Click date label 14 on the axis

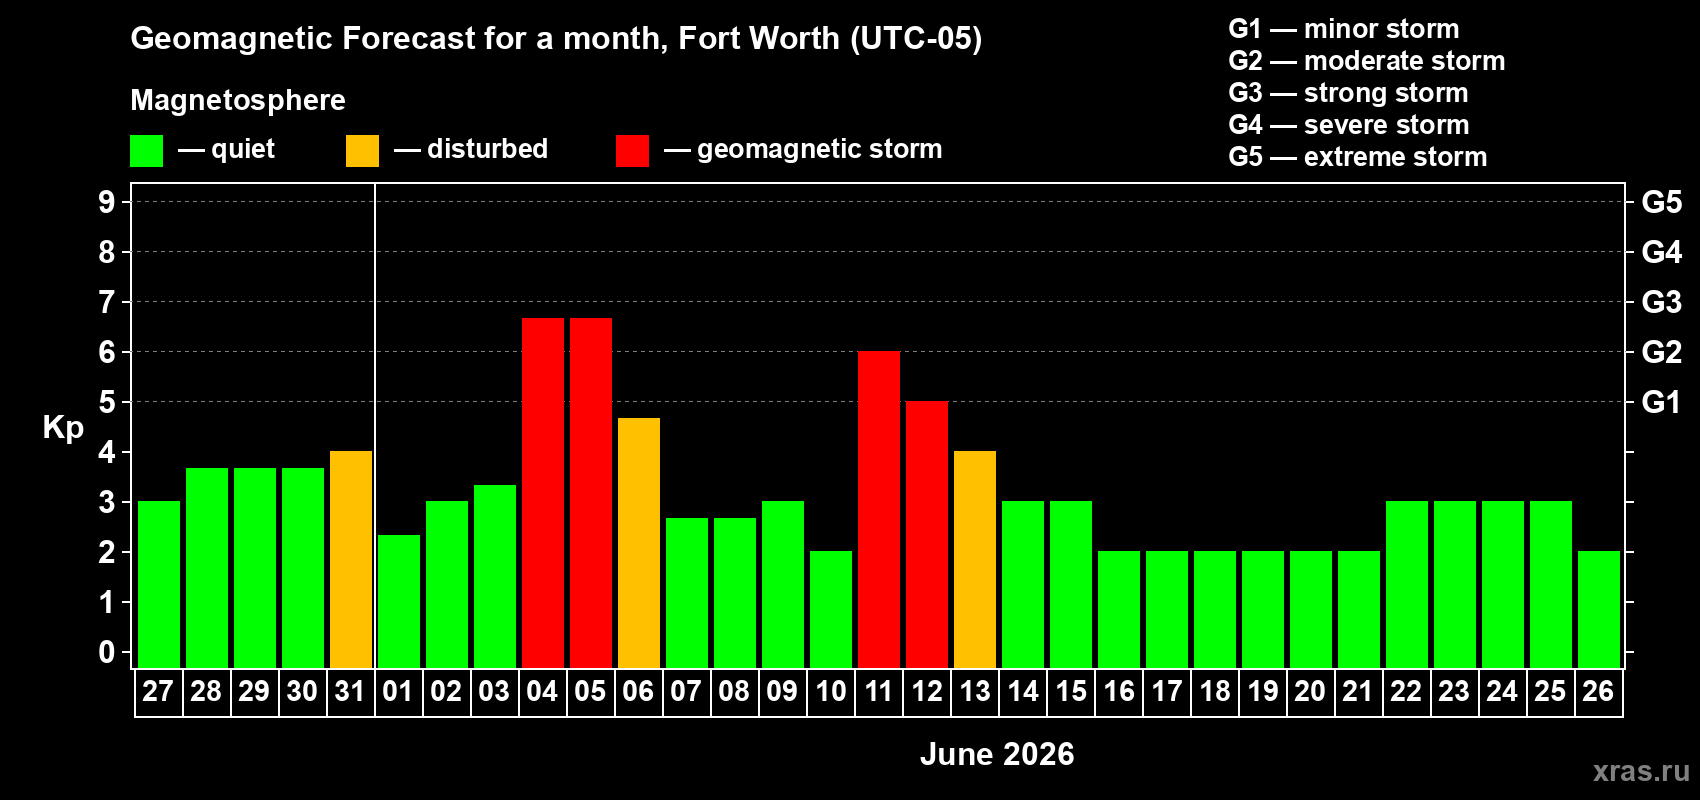pos(1023,691)
